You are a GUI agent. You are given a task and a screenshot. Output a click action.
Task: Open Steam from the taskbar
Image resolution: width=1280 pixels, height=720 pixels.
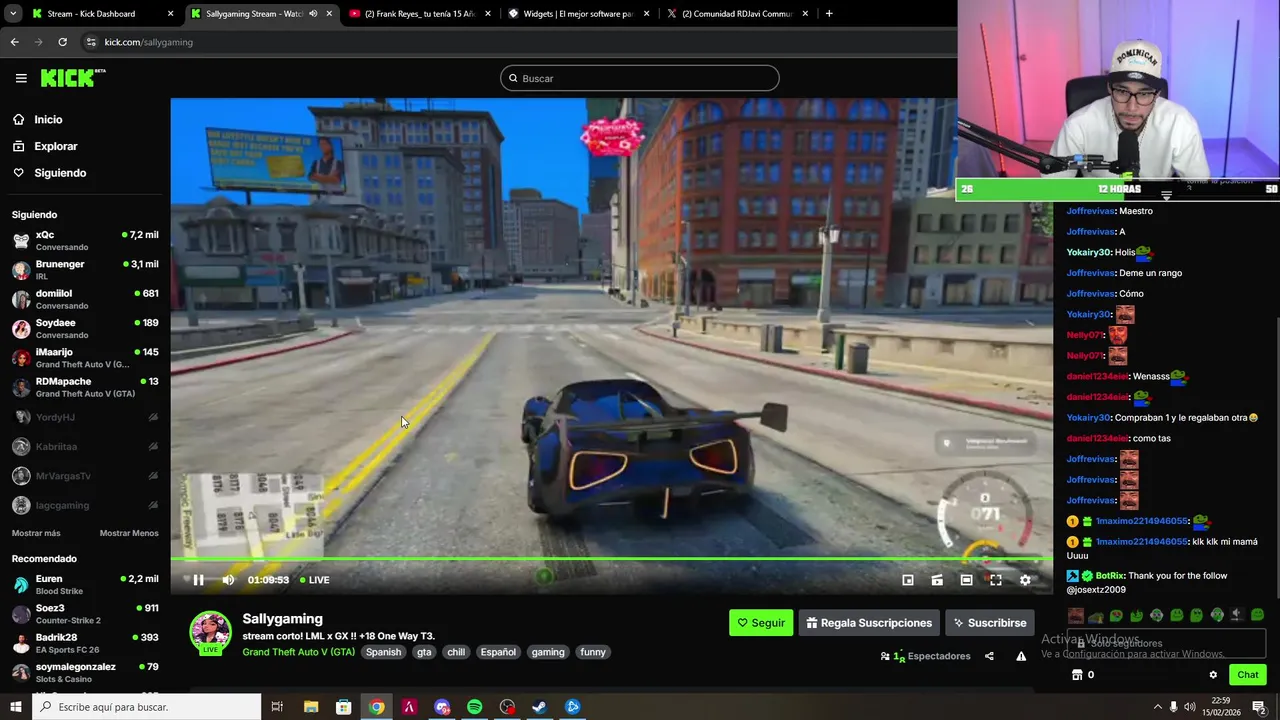click(540, 707)
